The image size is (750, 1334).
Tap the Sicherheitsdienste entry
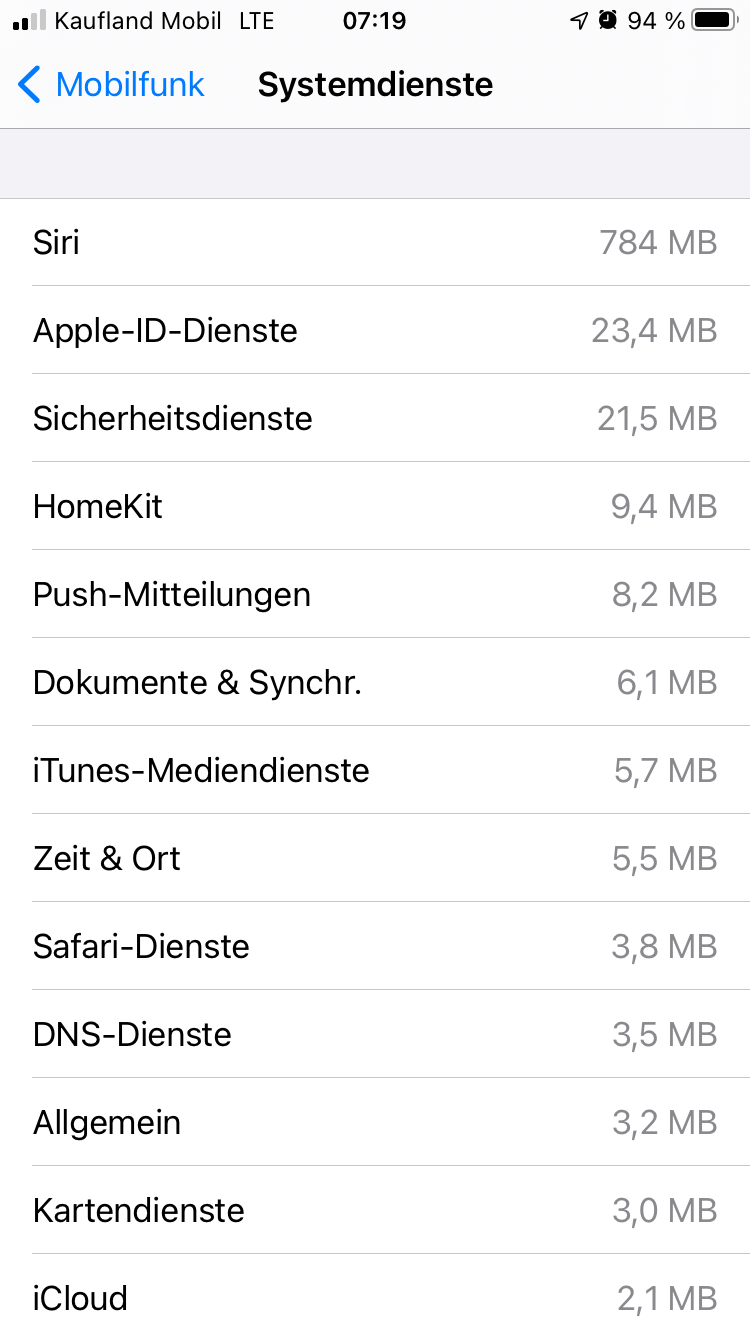(375, 418)
